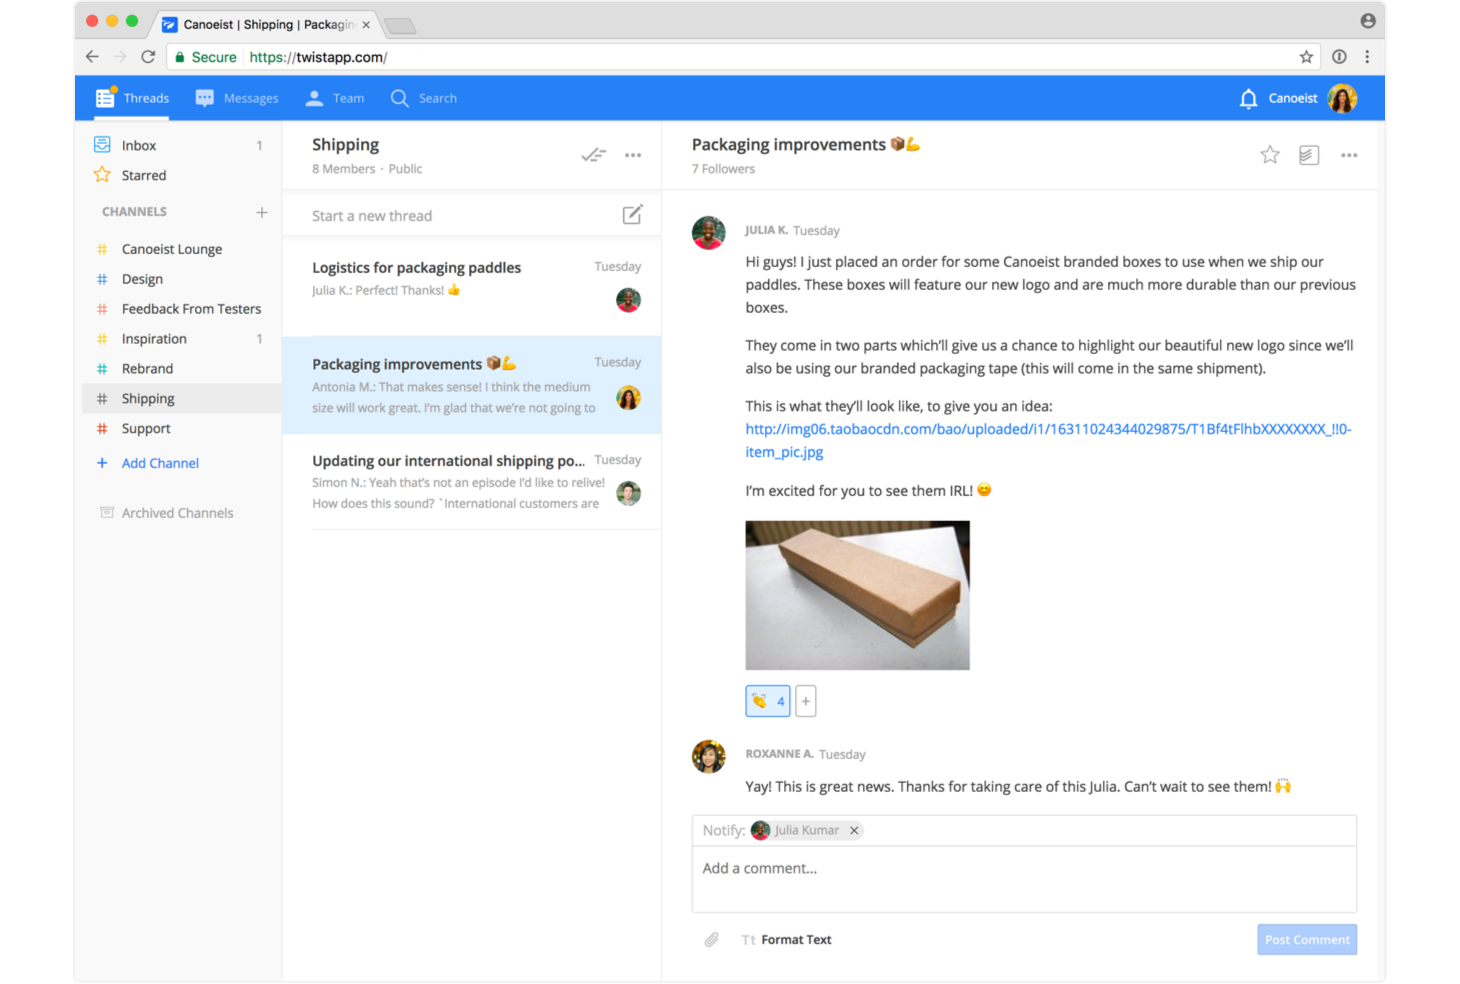Open the Logistics for packaging paddles thread
The width and height of the screenshot is (1460, 984).
[x=472, y=288]
